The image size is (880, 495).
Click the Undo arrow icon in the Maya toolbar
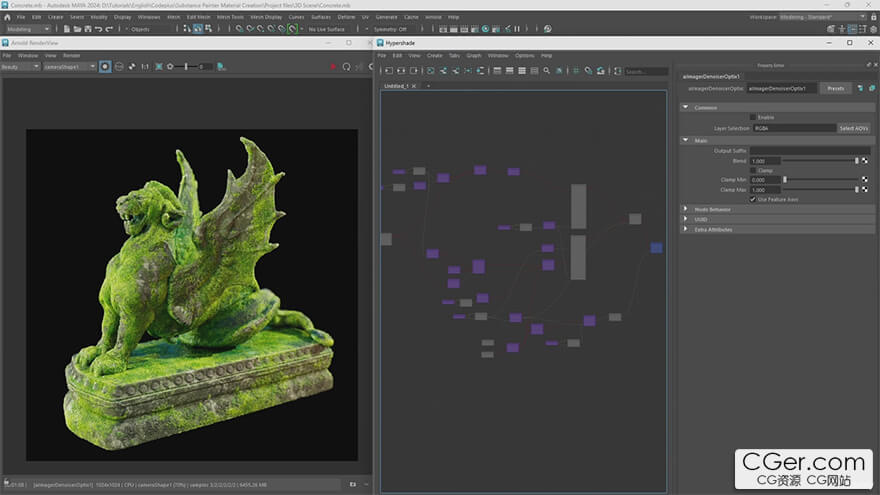pyautogui.click(x=98, y=29)
